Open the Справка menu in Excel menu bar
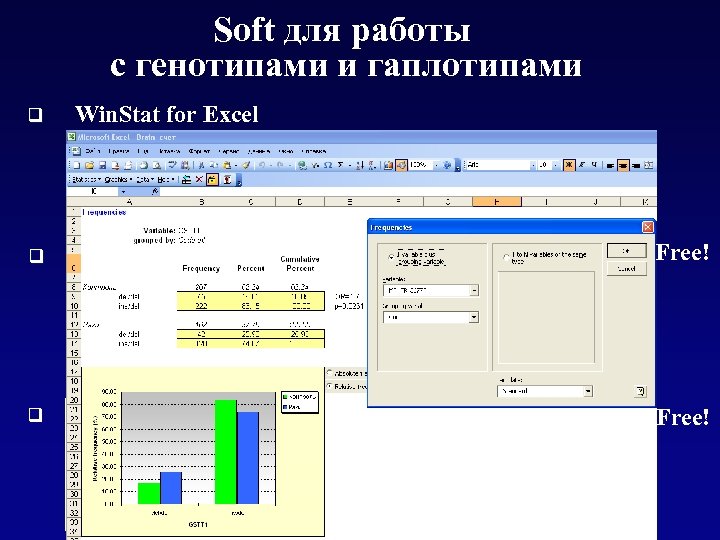 coord(314,151)
